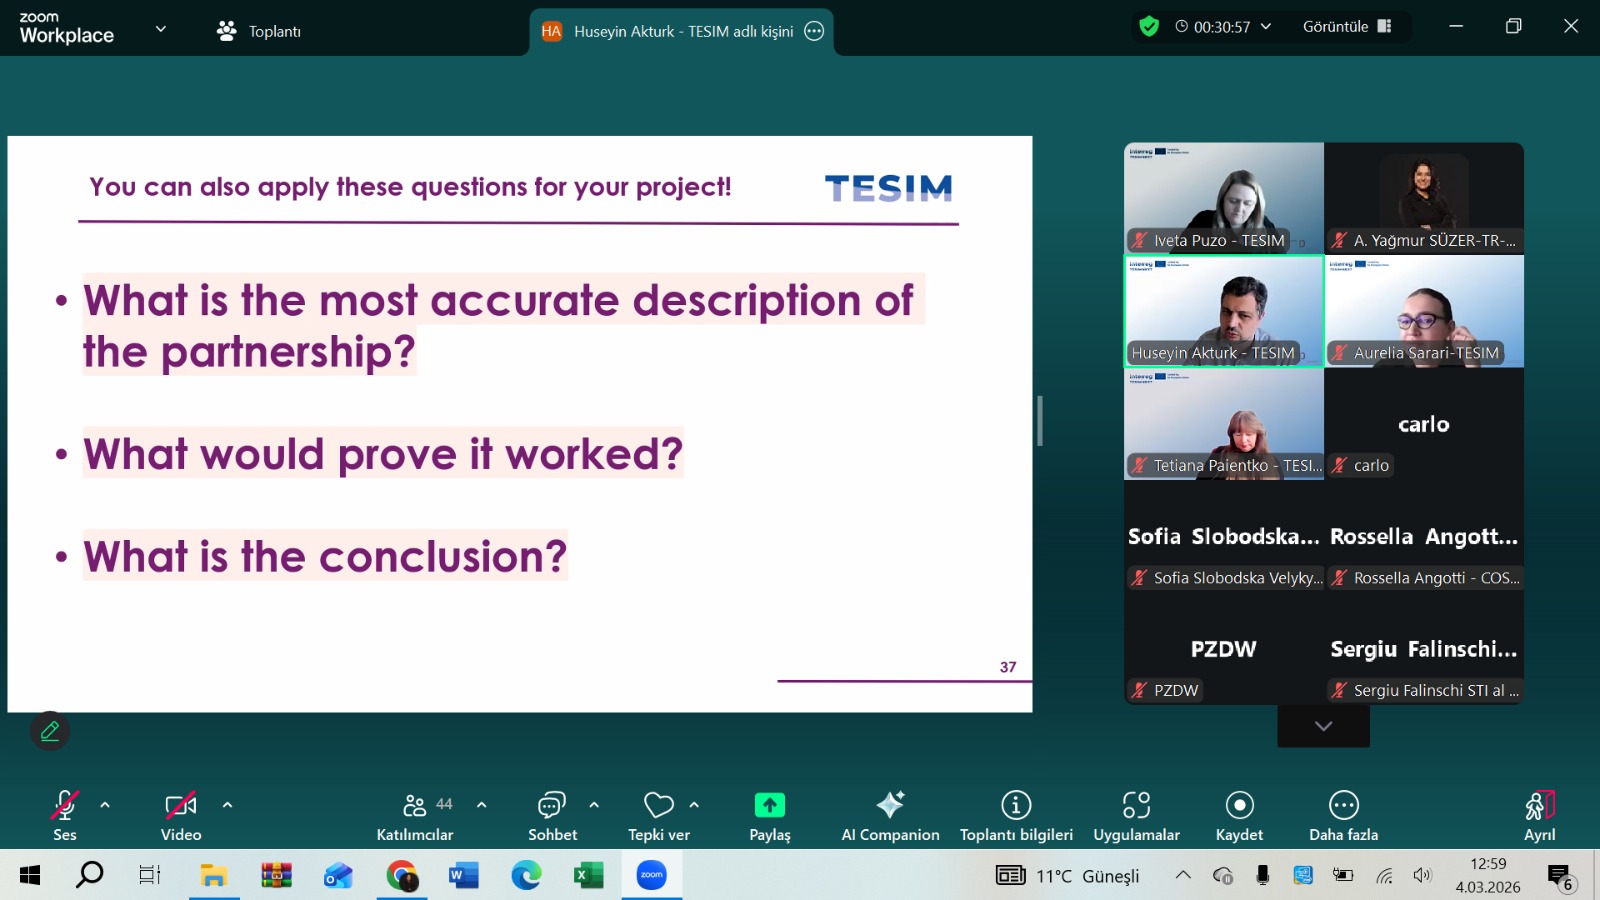Show Toplantı bilgileri meeting info
Image resolution: width=1600 pixels, height=900 pixels.
1016,815
